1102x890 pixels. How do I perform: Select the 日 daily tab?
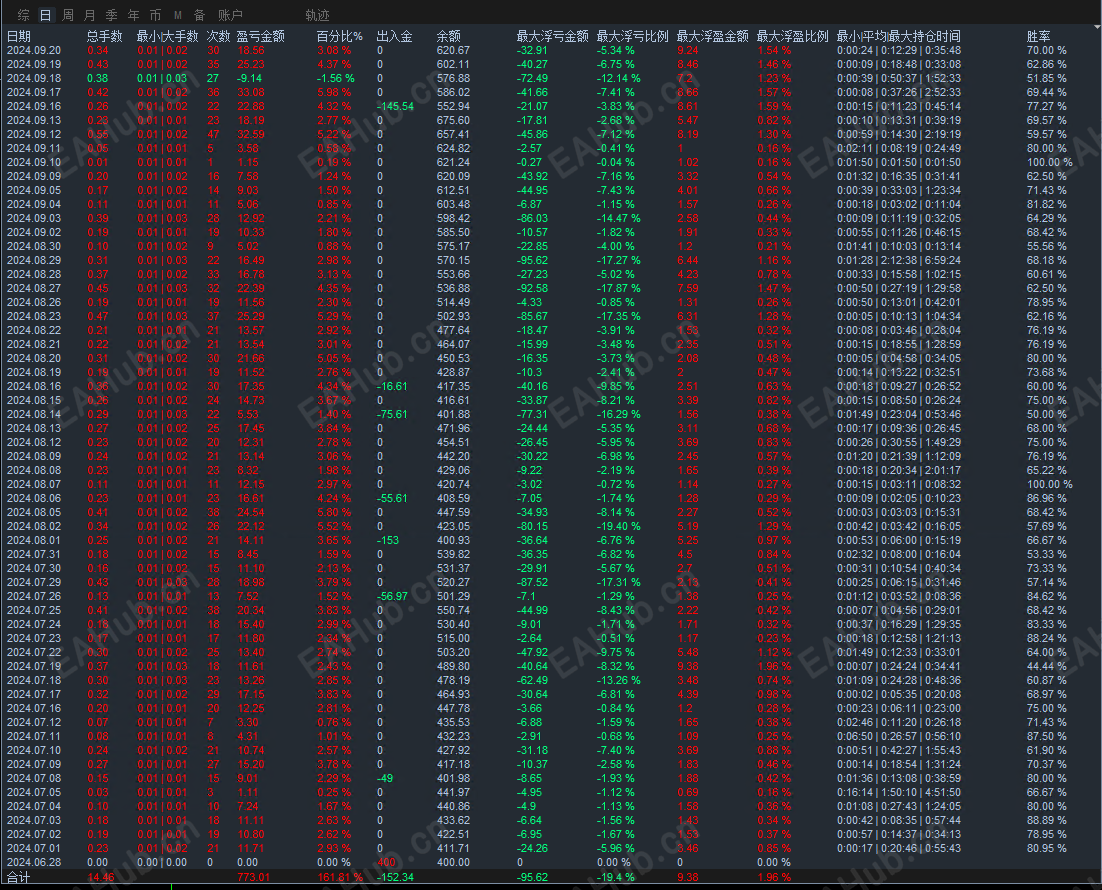click(x=45, y=15)
